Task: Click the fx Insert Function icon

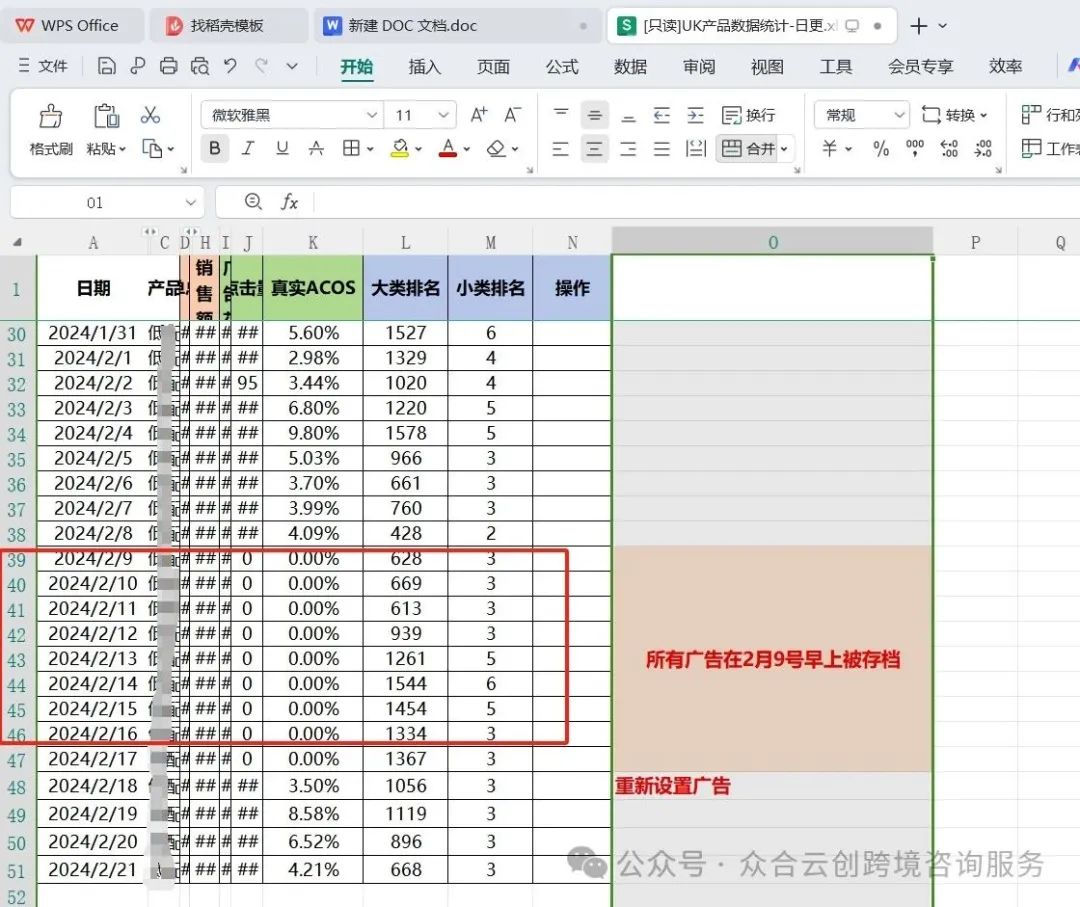Action: click(289, 202)
